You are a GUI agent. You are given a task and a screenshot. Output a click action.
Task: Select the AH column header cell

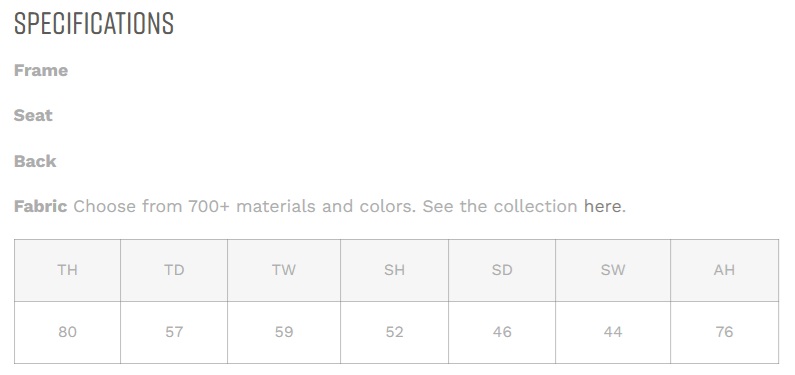click(x=725, y=270)
